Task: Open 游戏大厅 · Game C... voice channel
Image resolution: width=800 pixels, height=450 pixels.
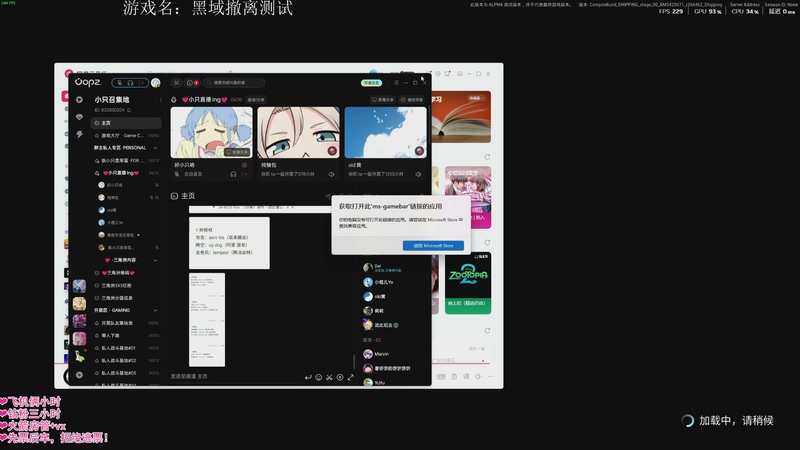Action: pos(126,135)
